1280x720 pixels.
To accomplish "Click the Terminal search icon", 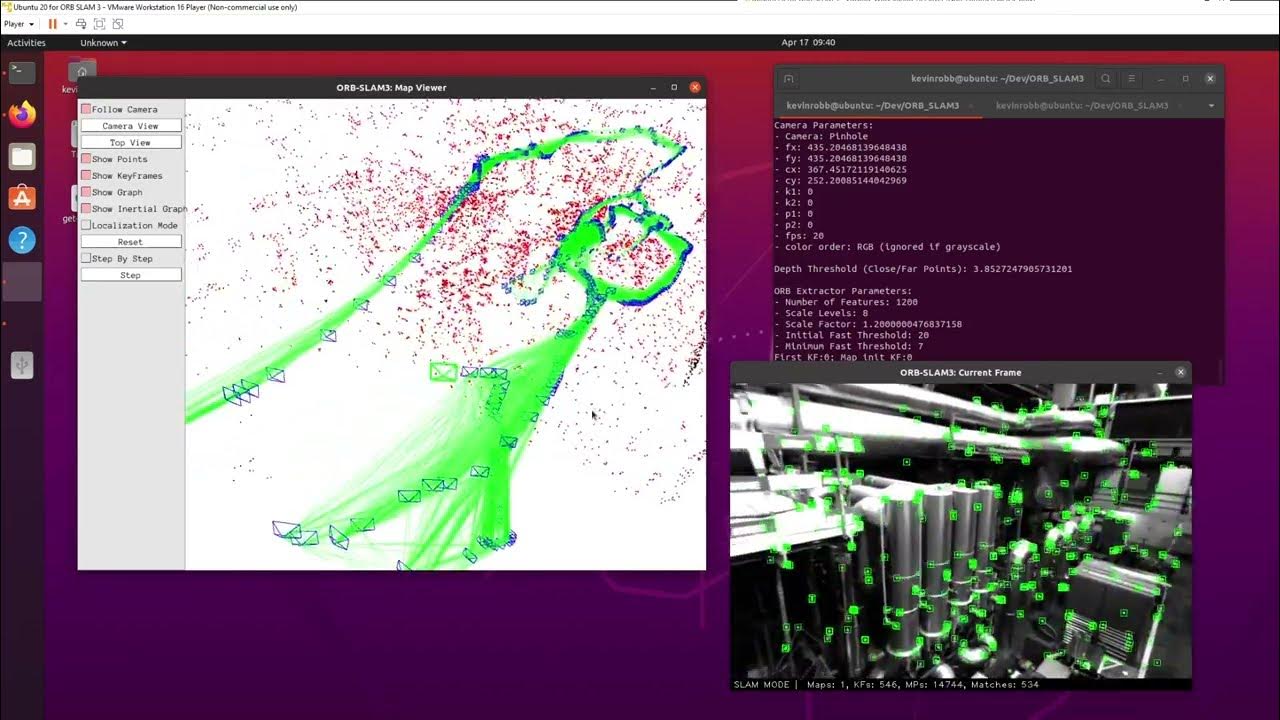I will (x=1106, y=79).
